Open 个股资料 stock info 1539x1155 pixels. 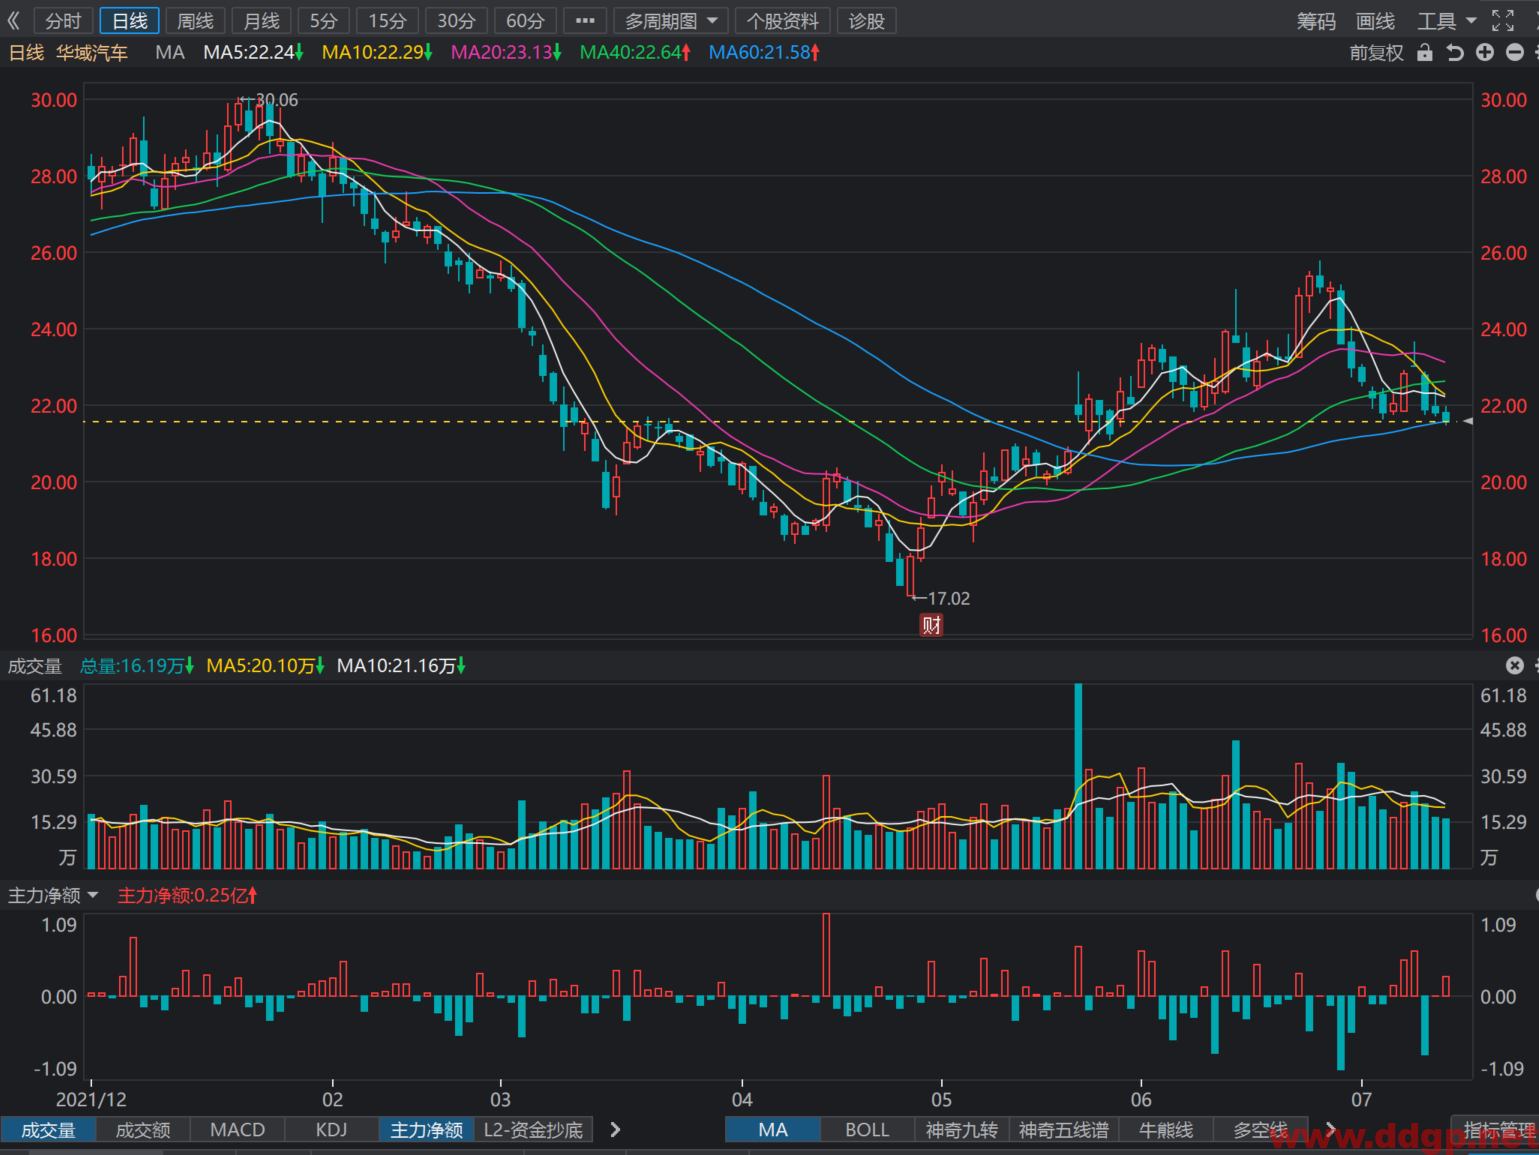pyautogui.click(x=782, y=21)
